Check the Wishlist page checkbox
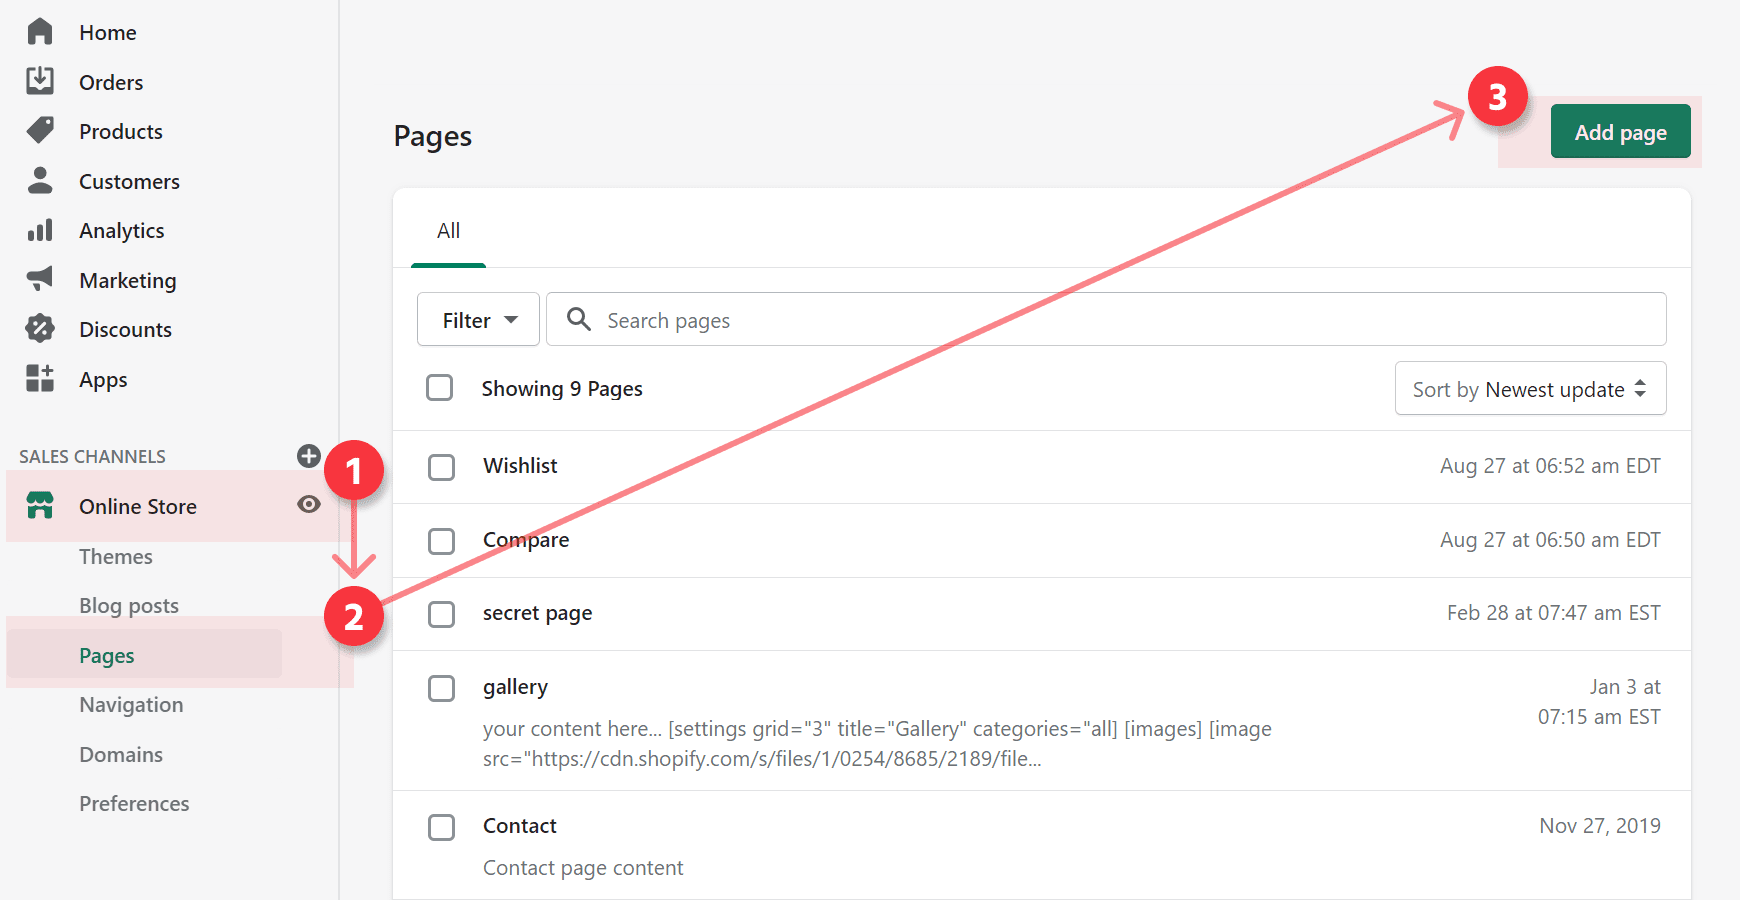 [x=441, y=467]
